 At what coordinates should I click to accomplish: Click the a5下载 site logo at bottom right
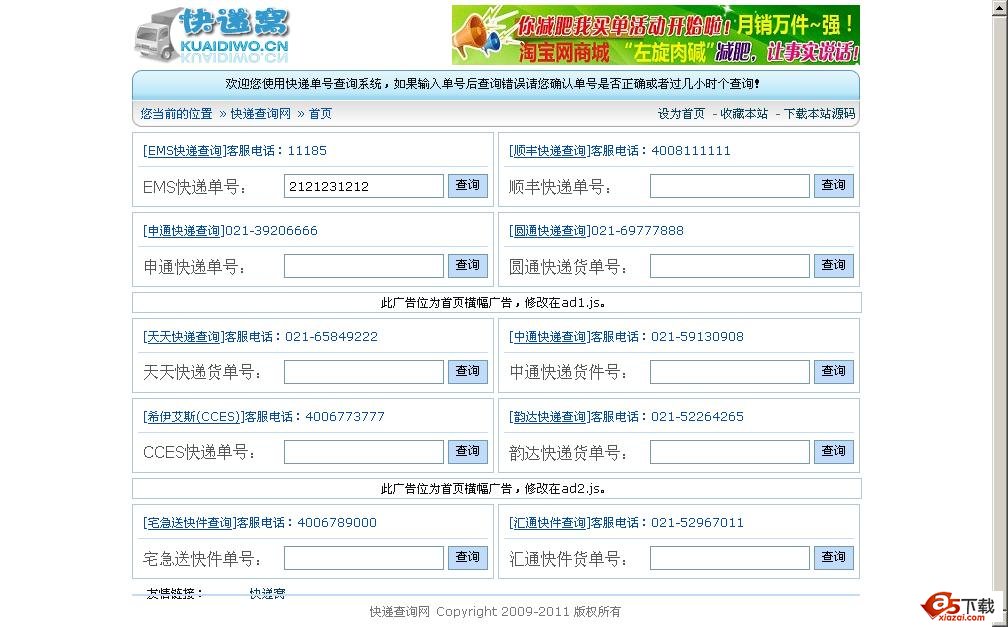(957, 608)
